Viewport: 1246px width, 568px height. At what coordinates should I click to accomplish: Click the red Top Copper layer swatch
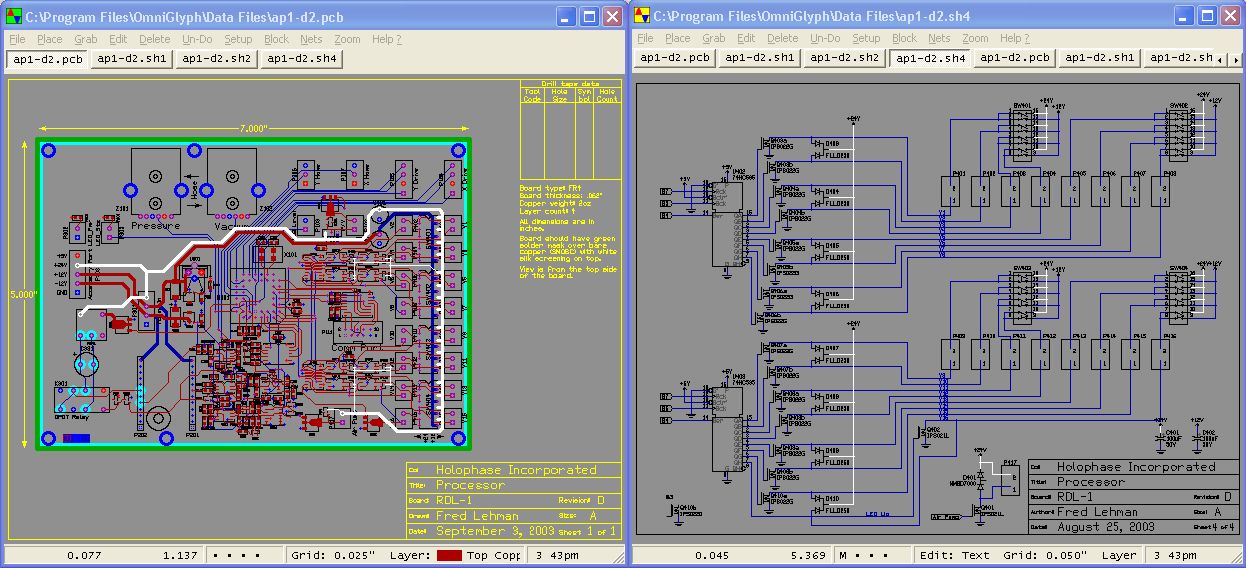(450, 555)
